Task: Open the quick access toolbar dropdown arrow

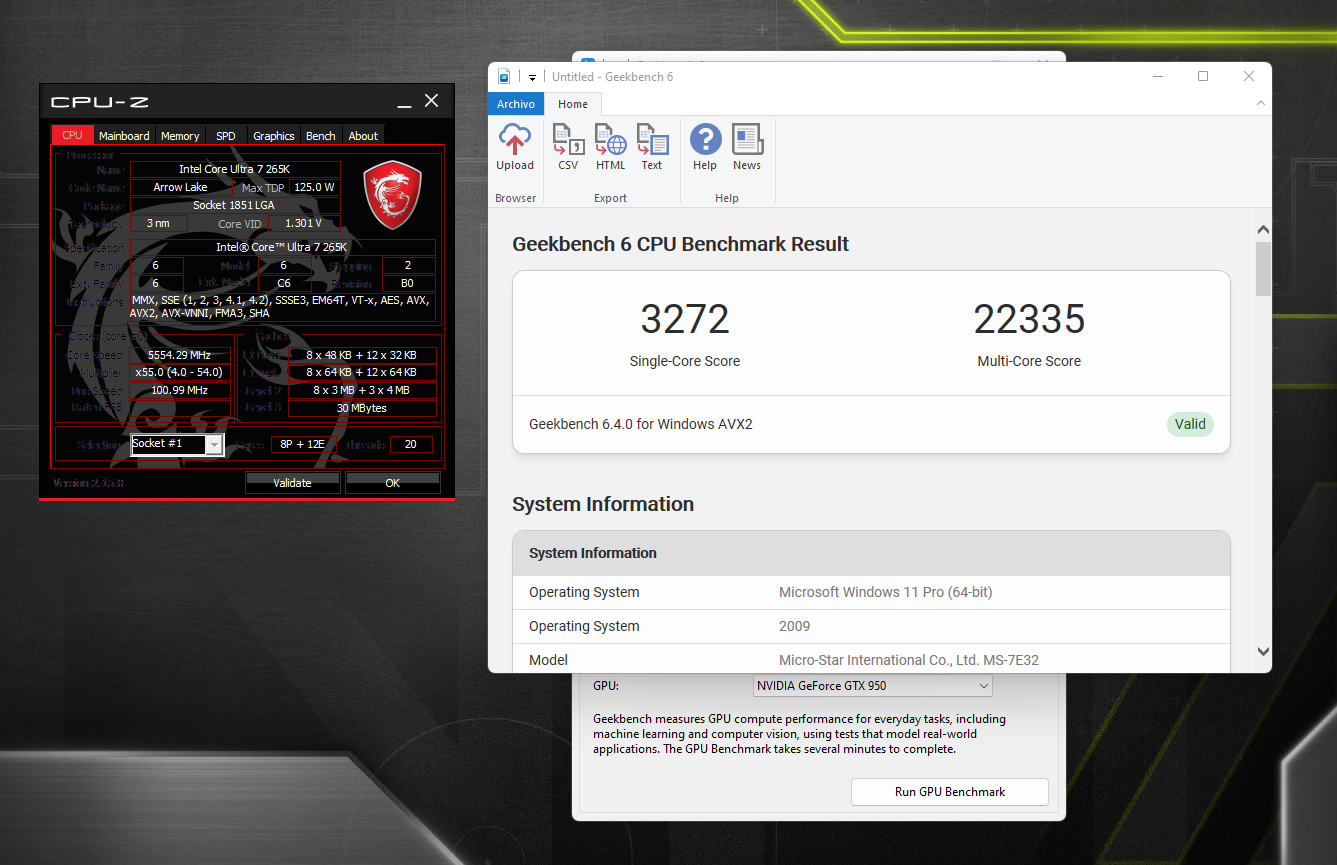Action: 533,77
